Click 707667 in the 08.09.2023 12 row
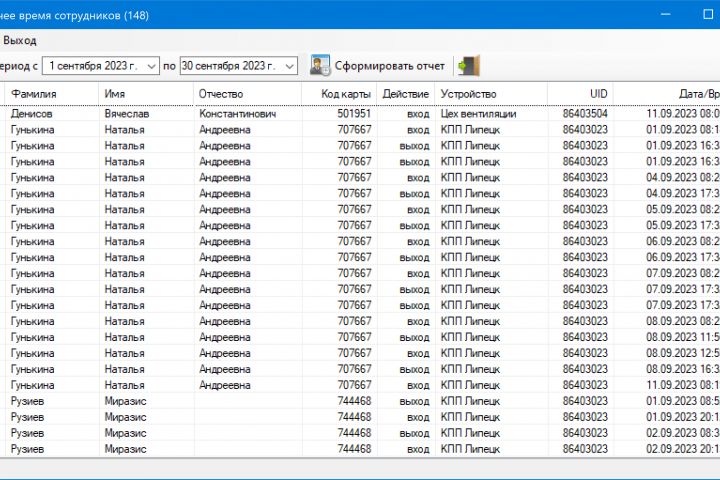 coord(354,353)
